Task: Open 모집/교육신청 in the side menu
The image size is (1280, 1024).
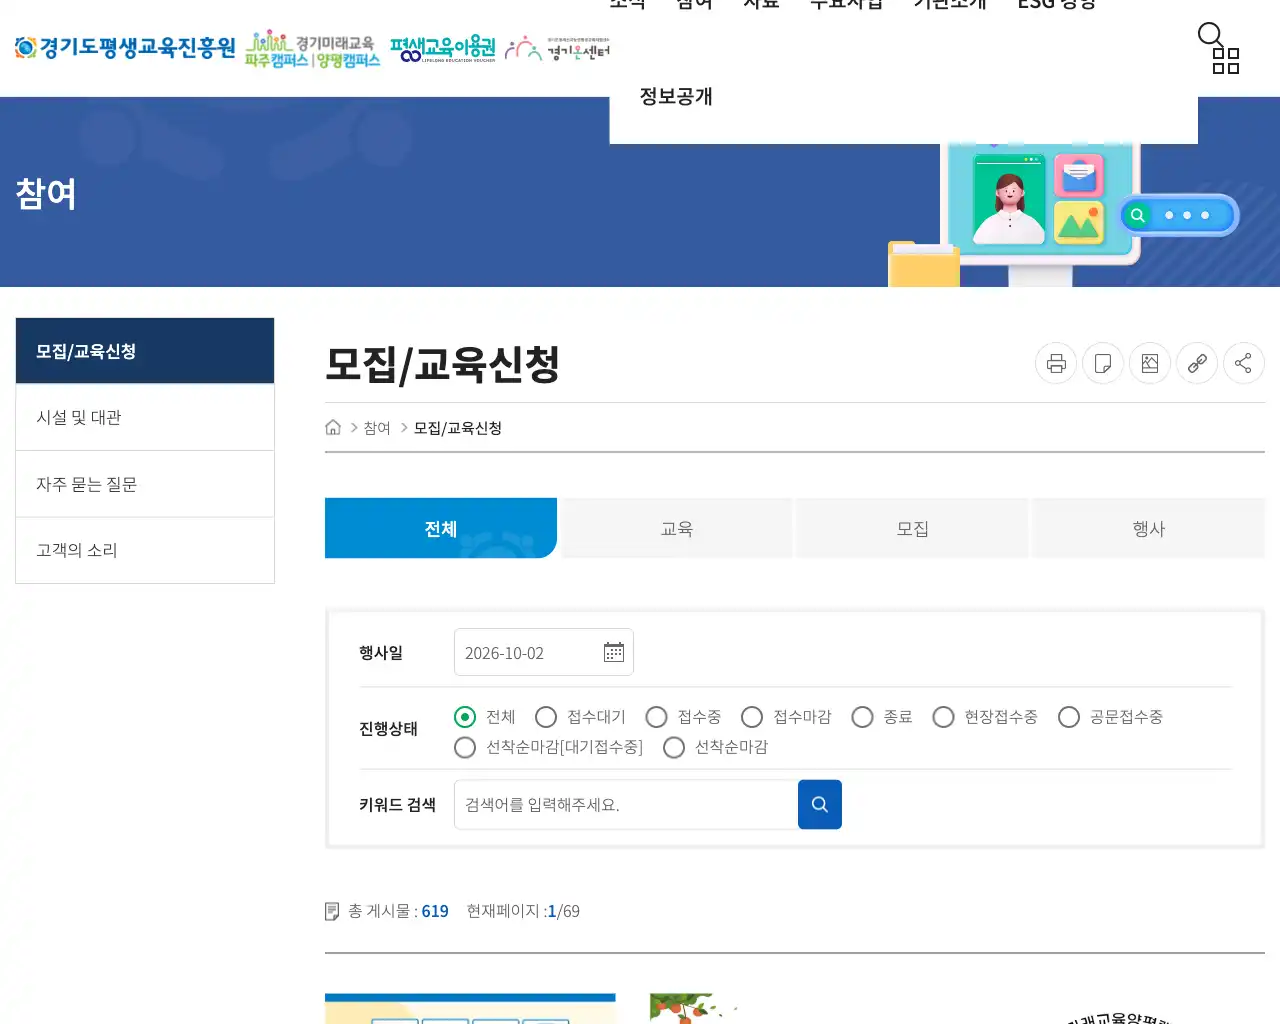Action: pyautogui.click(x=145, y=351)
